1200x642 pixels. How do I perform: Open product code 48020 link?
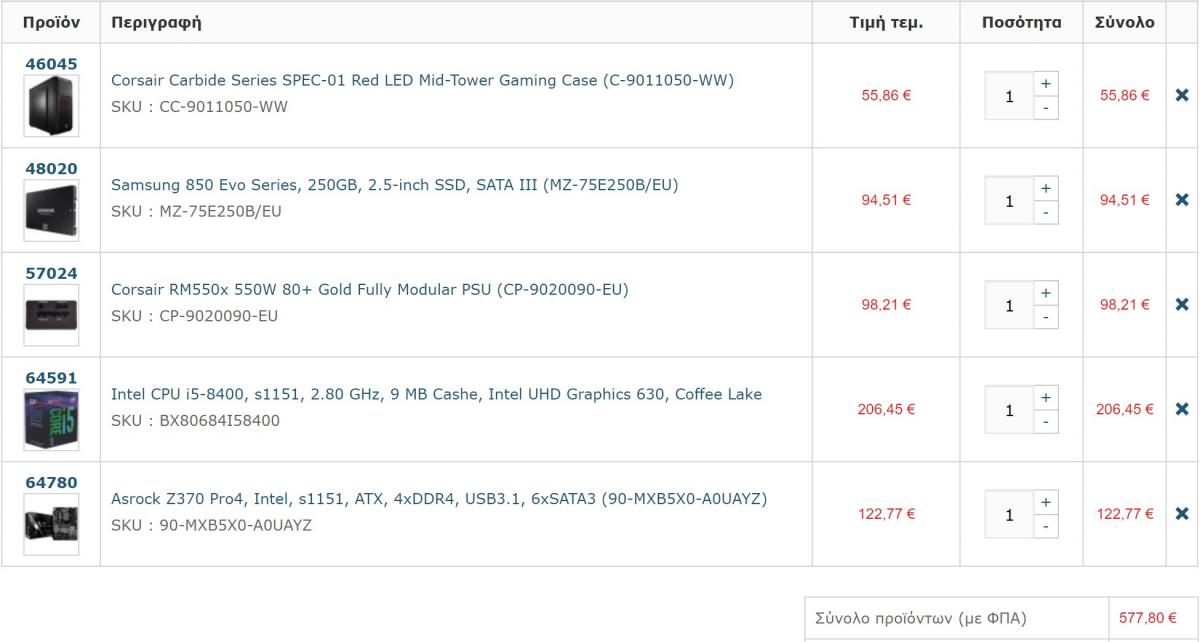(51, 169)
